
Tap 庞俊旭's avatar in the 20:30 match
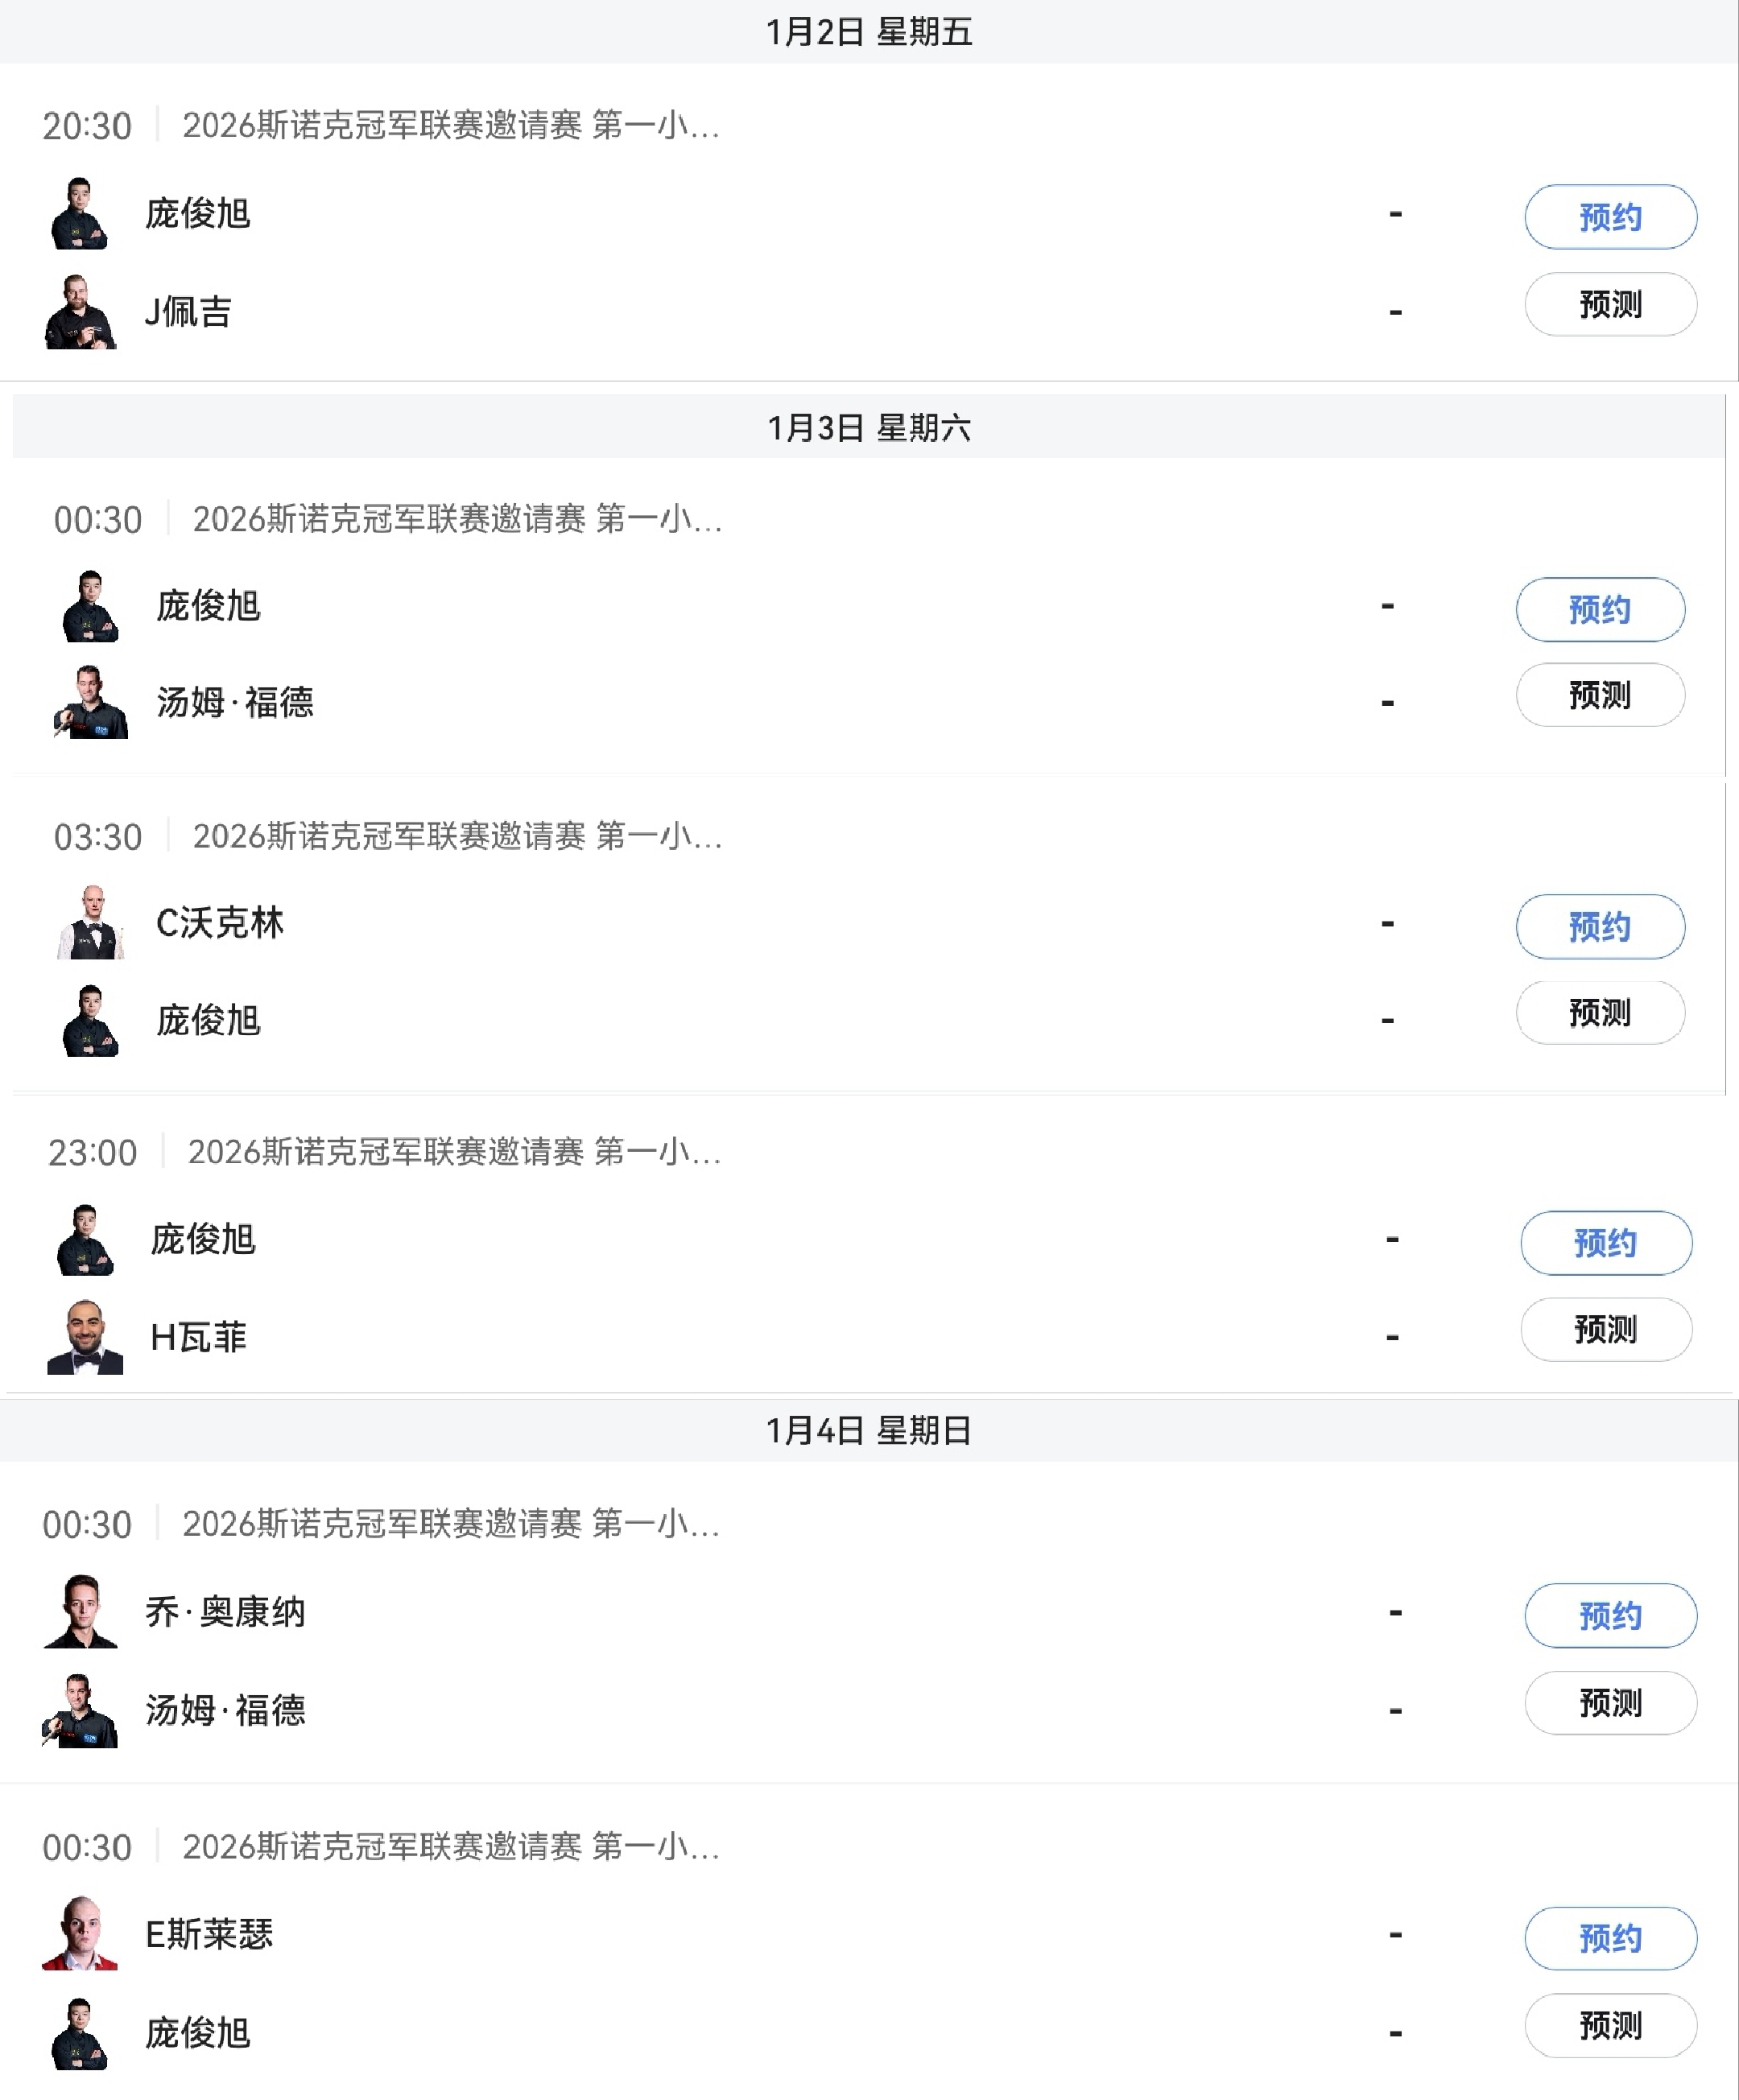point(79,214)
